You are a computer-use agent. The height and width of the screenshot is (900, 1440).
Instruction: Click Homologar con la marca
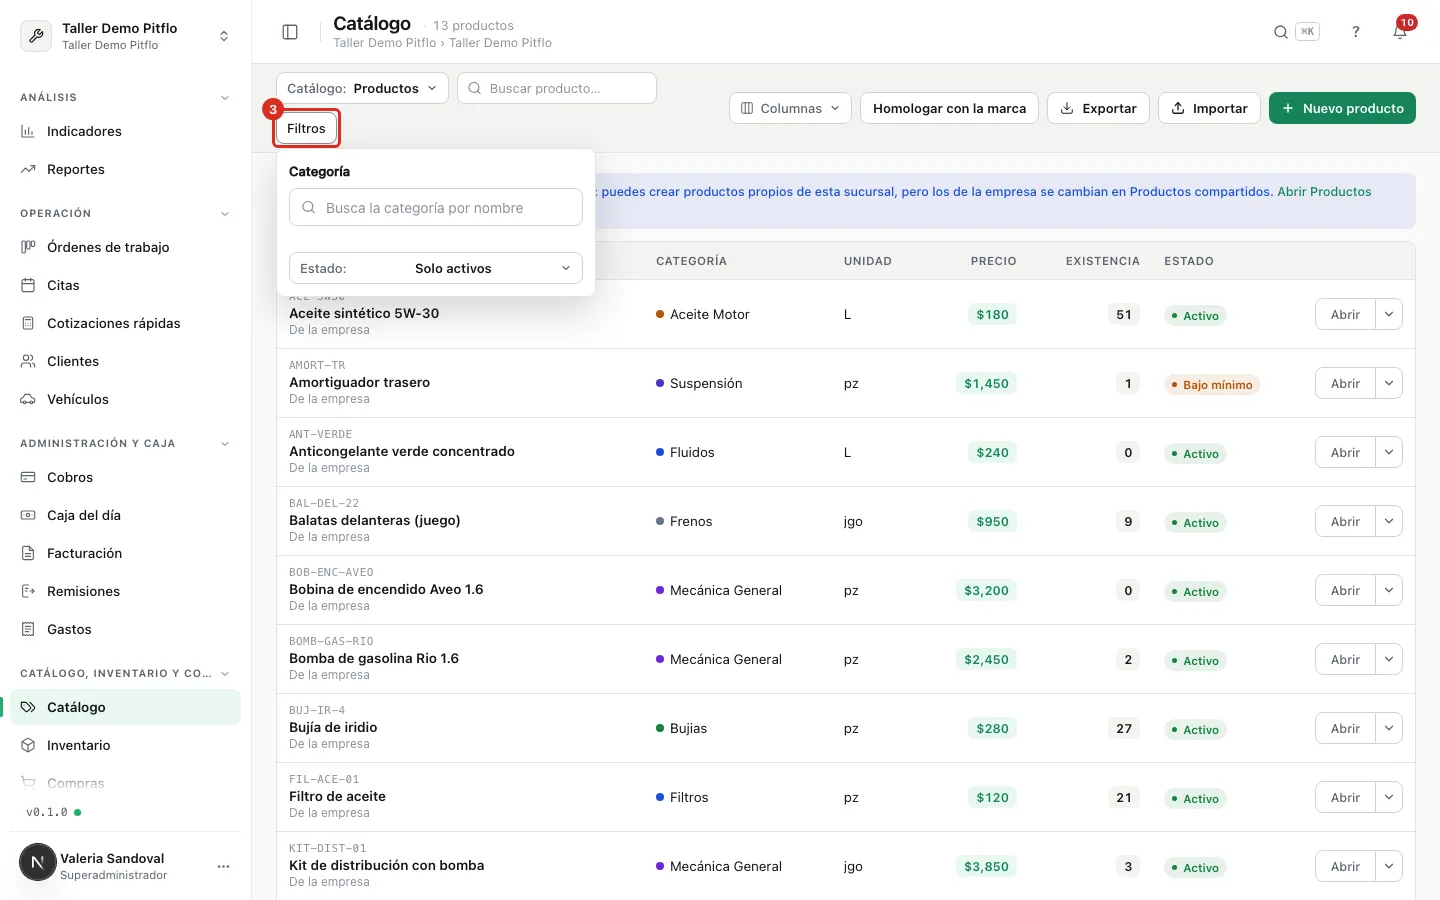[x=949, y=108]
